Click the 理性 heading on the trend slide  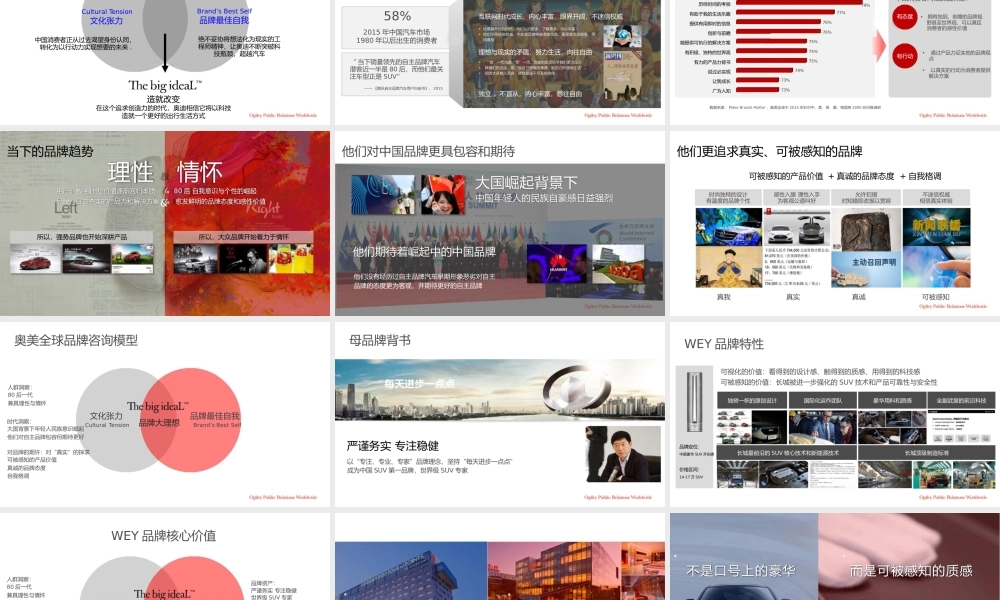click(130, 172)
